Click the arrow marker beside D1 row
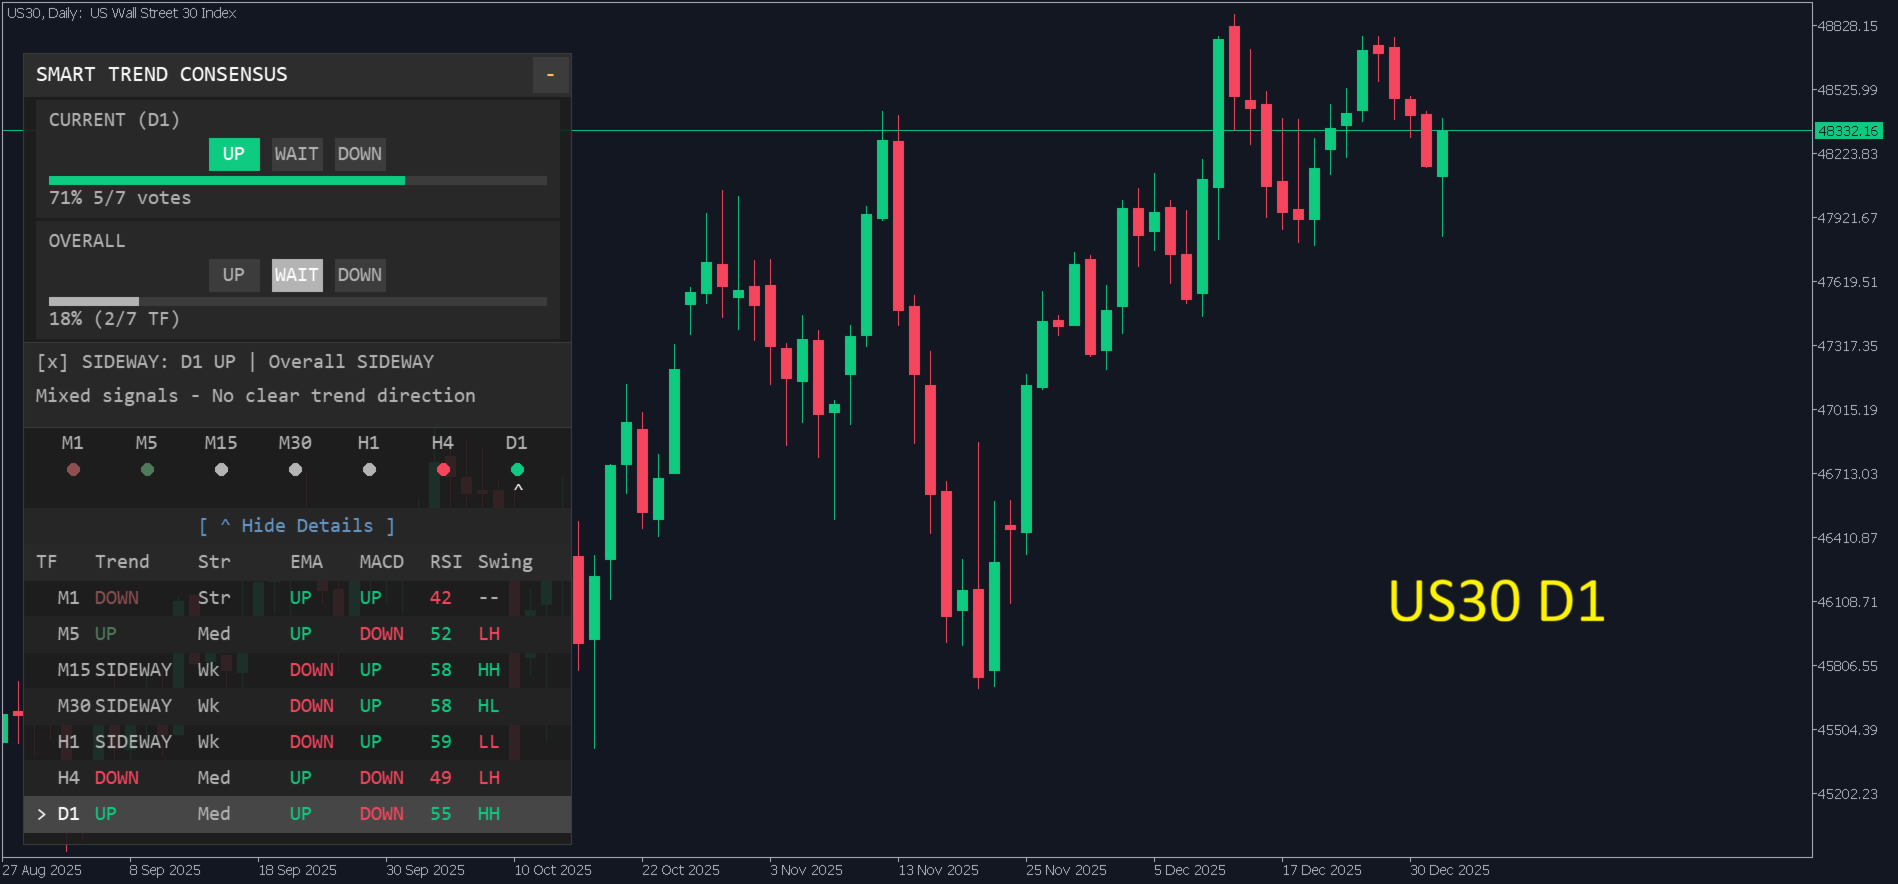1898x884 pixels. click(x=41, y=814)
